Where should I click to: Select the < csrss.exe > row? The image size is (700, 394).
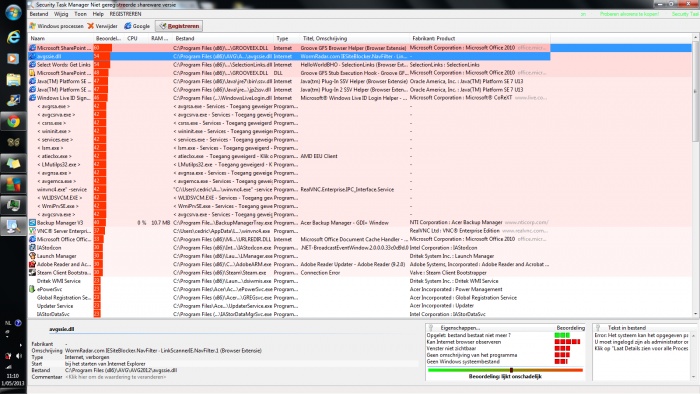click(289, 123)
